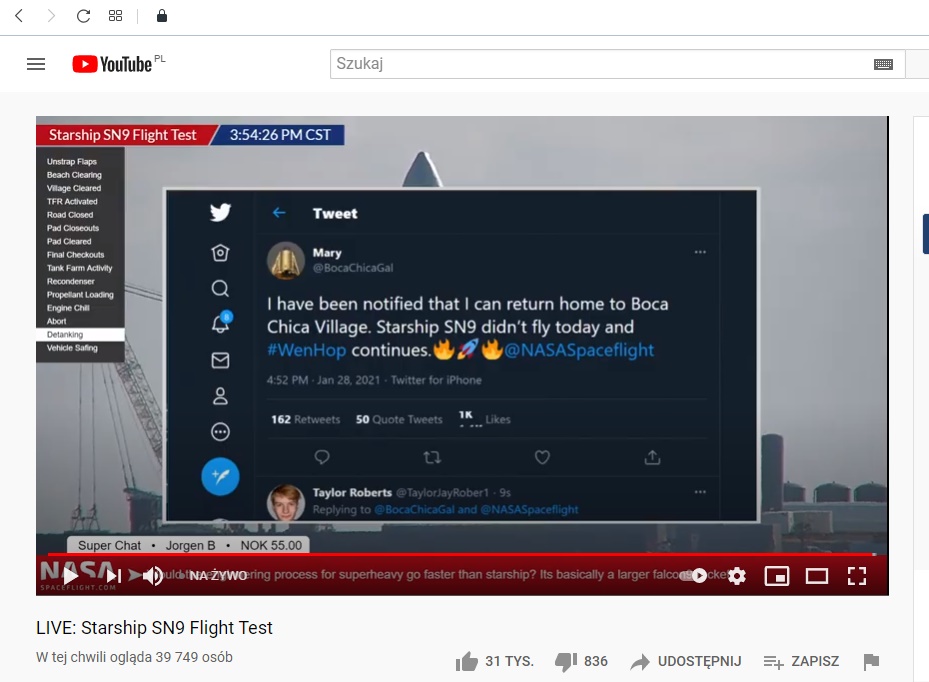Mute the video volume
Viewport: 929px width, 682px height.
pos(153,576)
